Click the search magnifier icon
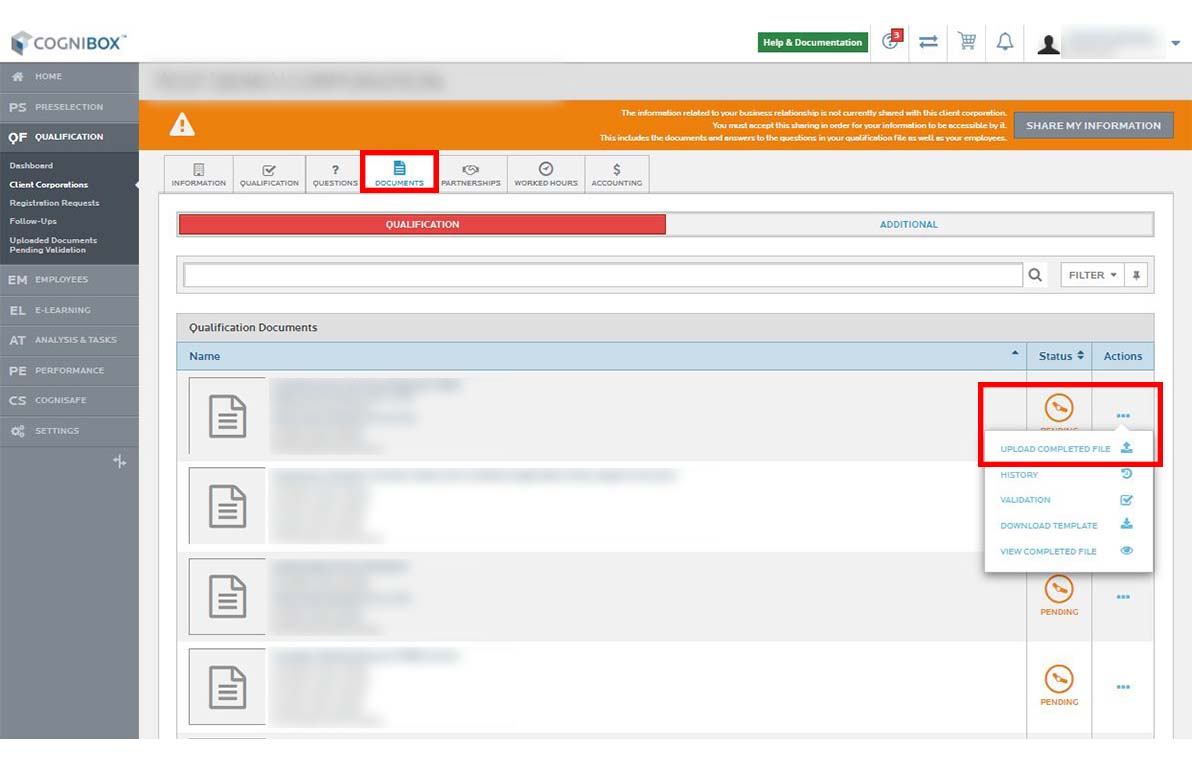Image resolution: width=1192 pixels, height=764 pixels. [1035, 275]
